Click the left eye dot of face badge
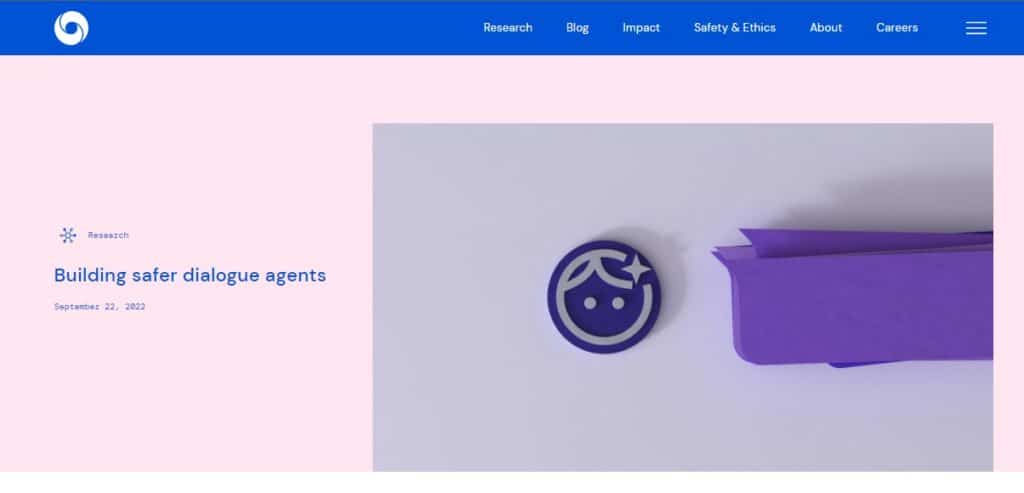This screenshot has width=1024, height=493. [590, 303]
